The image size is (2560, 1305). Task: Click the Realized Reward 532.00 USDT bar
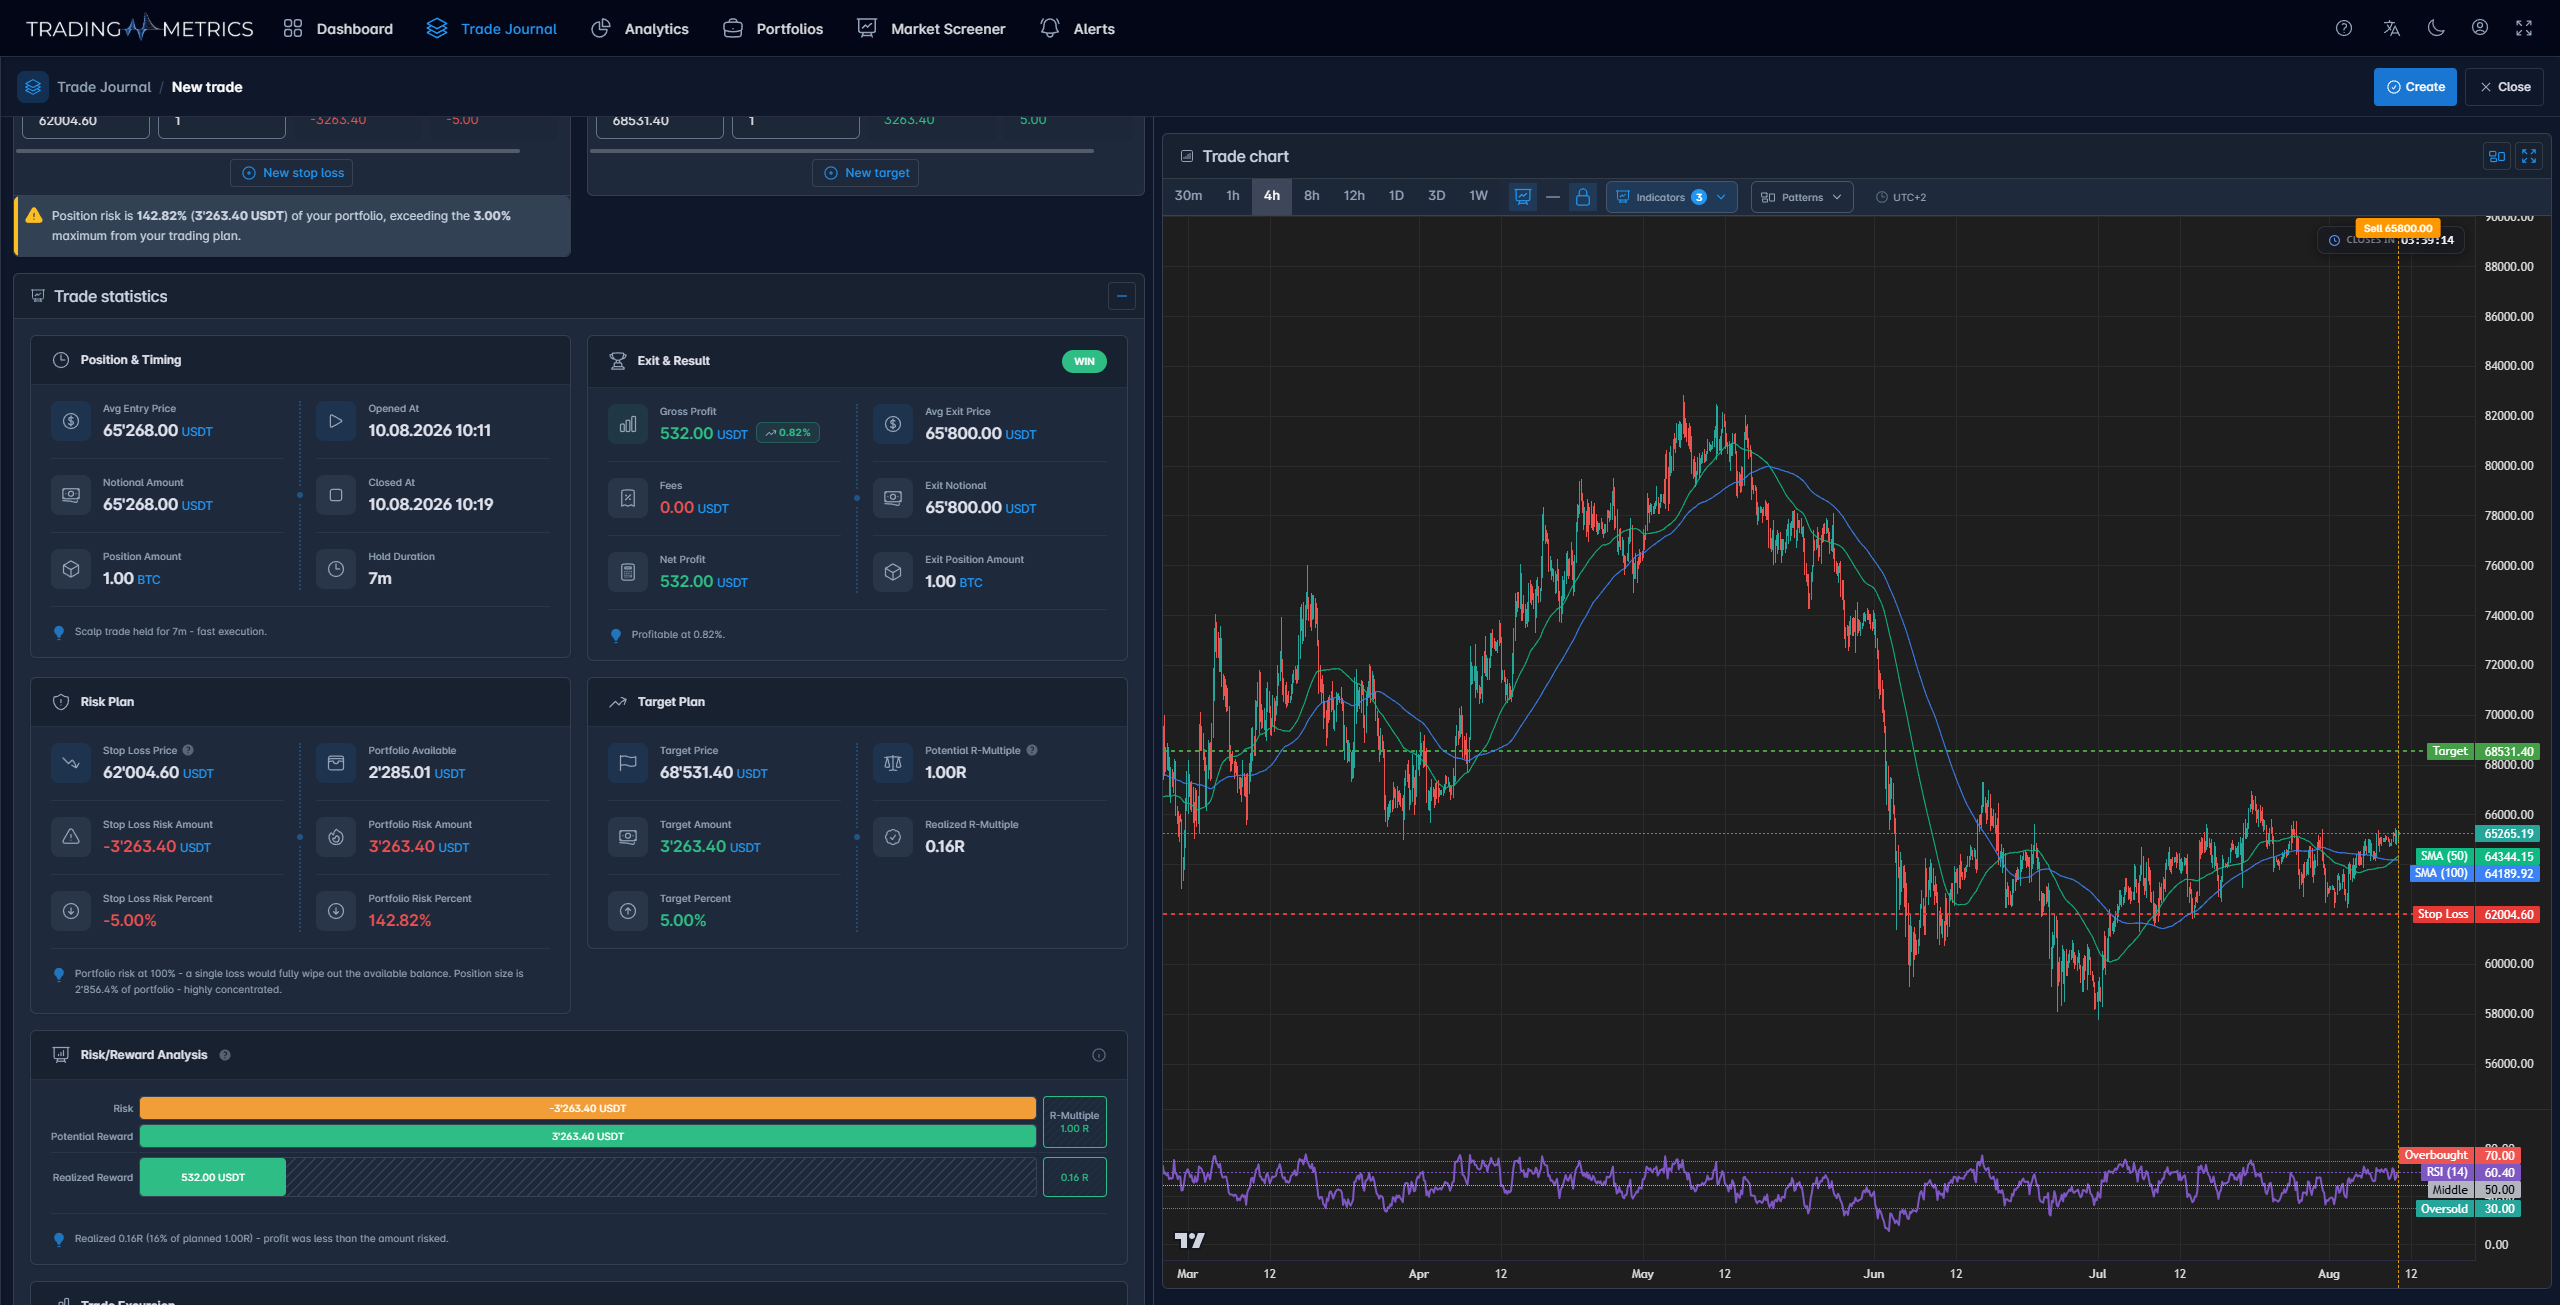213,1177
